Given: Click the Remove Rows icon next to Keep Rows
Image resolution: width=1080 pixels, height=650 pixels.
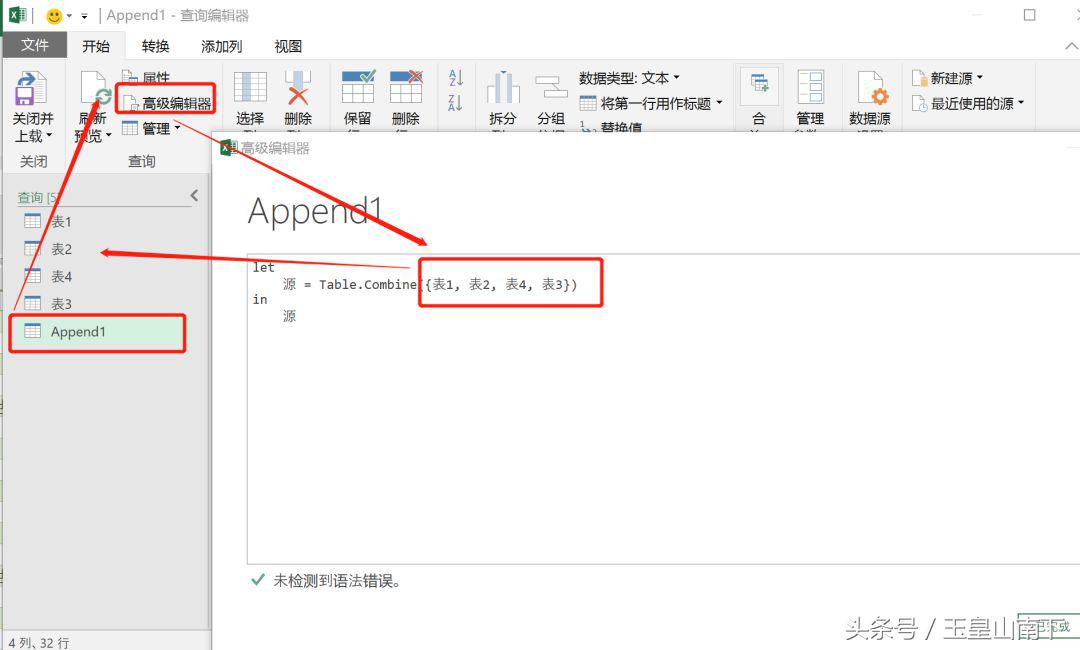Looking at the screenshot, I should [406, 87].
